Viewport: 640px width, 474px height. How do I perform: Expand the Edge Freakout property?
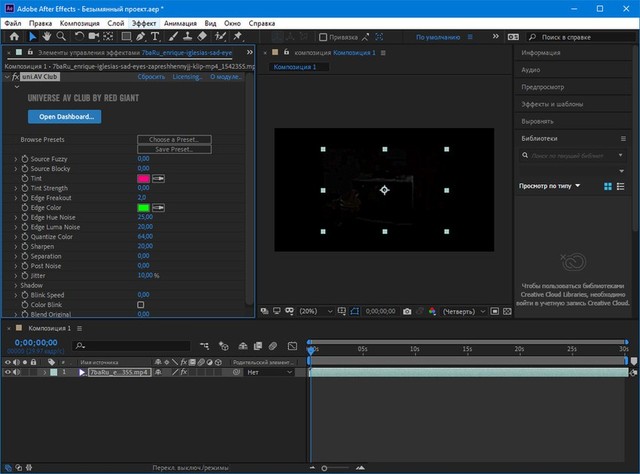tap(15, 197)
